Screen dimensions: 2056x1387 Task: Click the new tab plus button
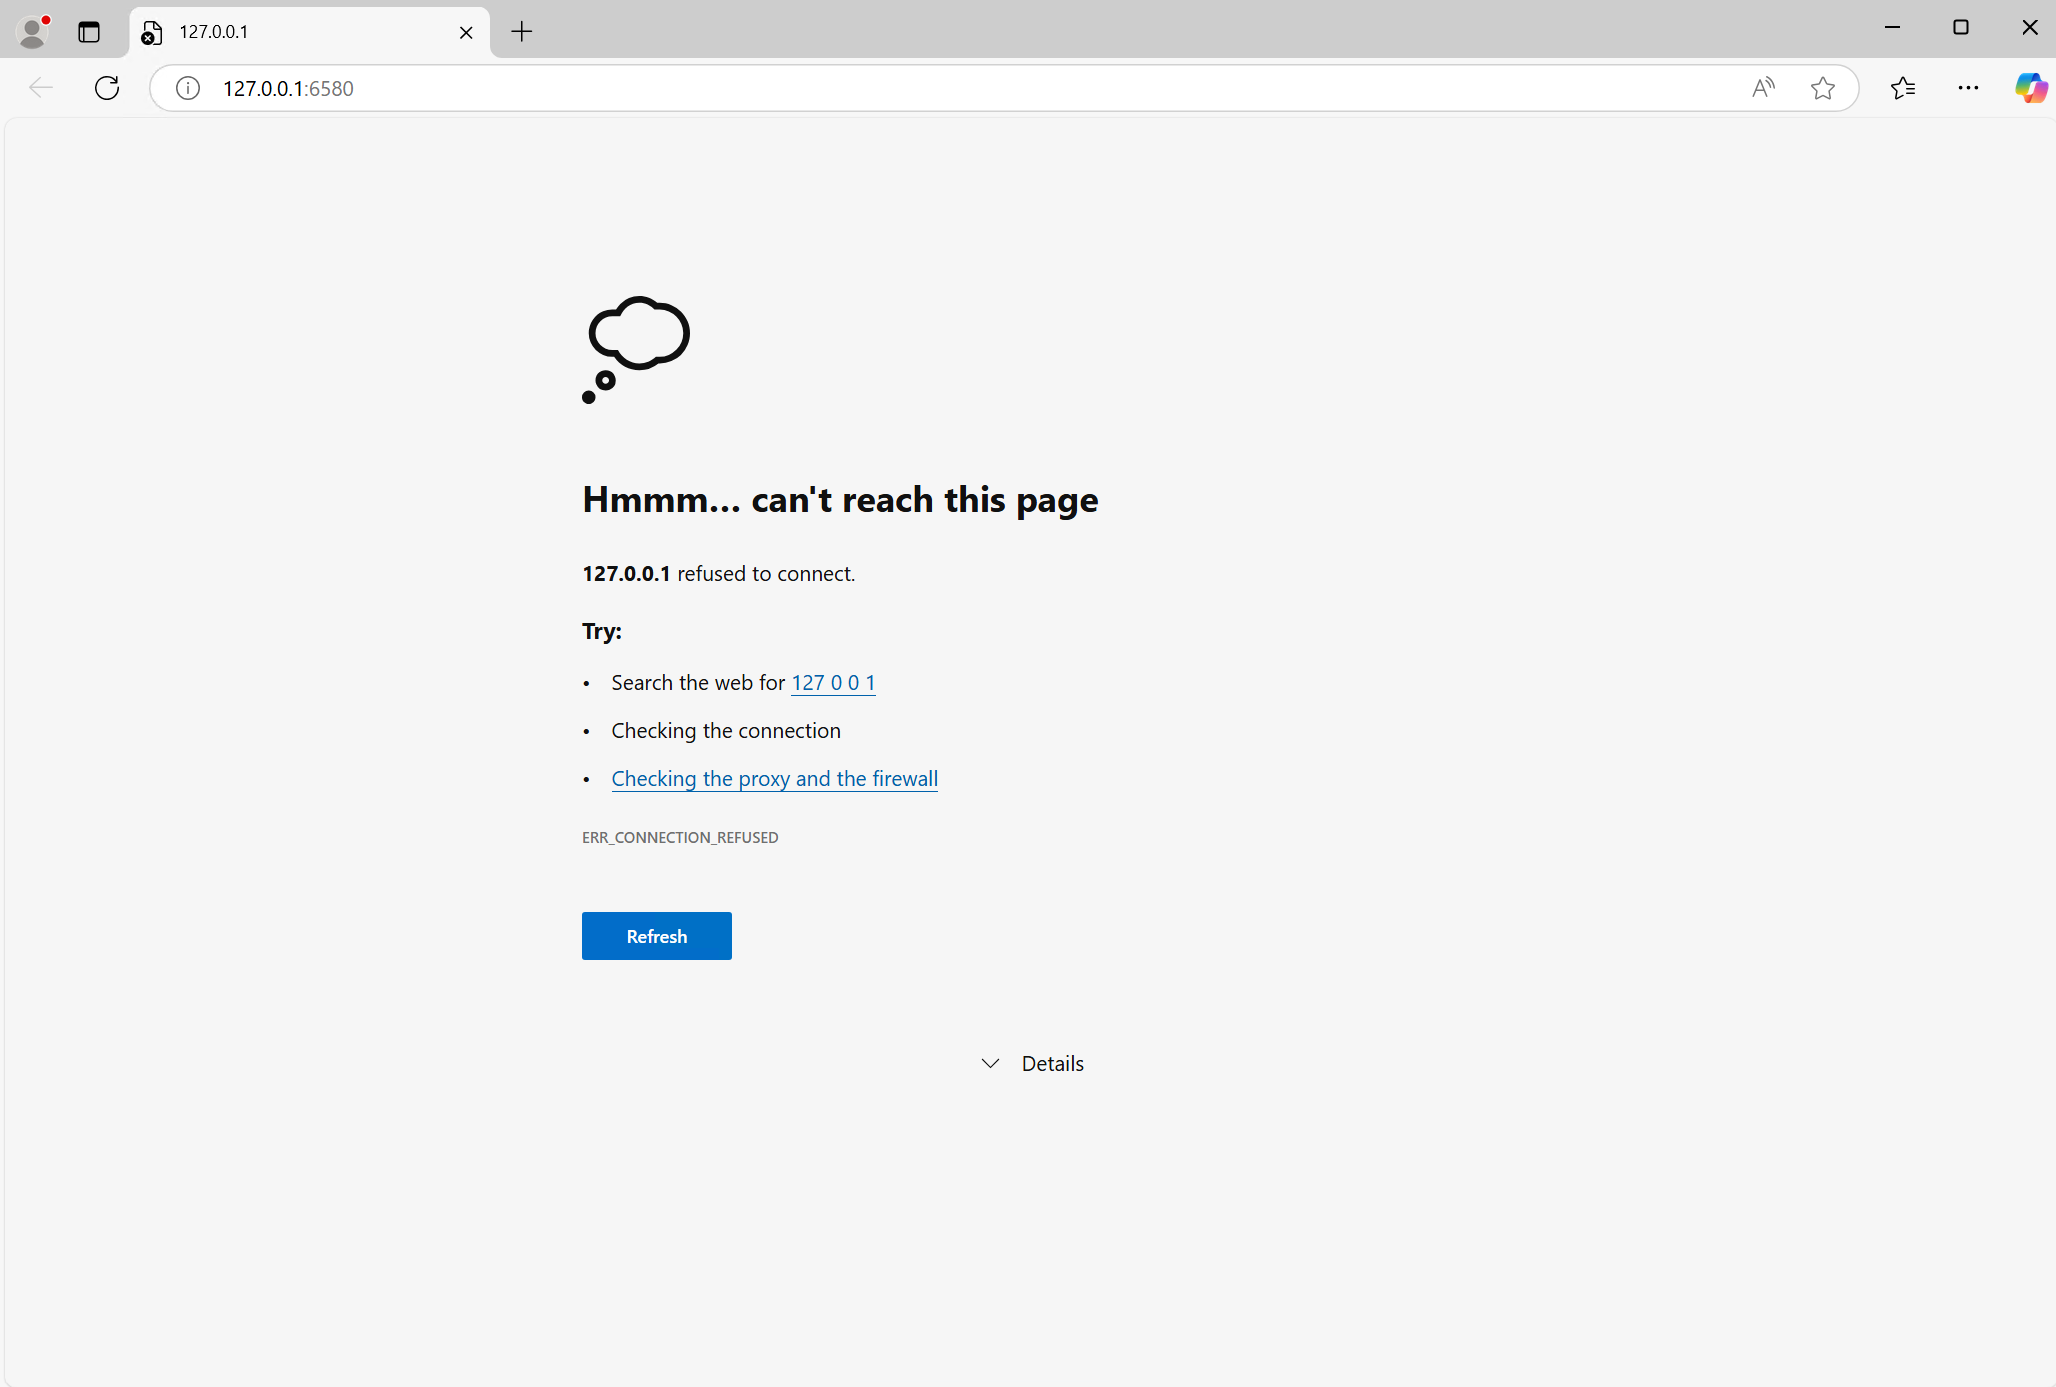[x=521, y=31]
